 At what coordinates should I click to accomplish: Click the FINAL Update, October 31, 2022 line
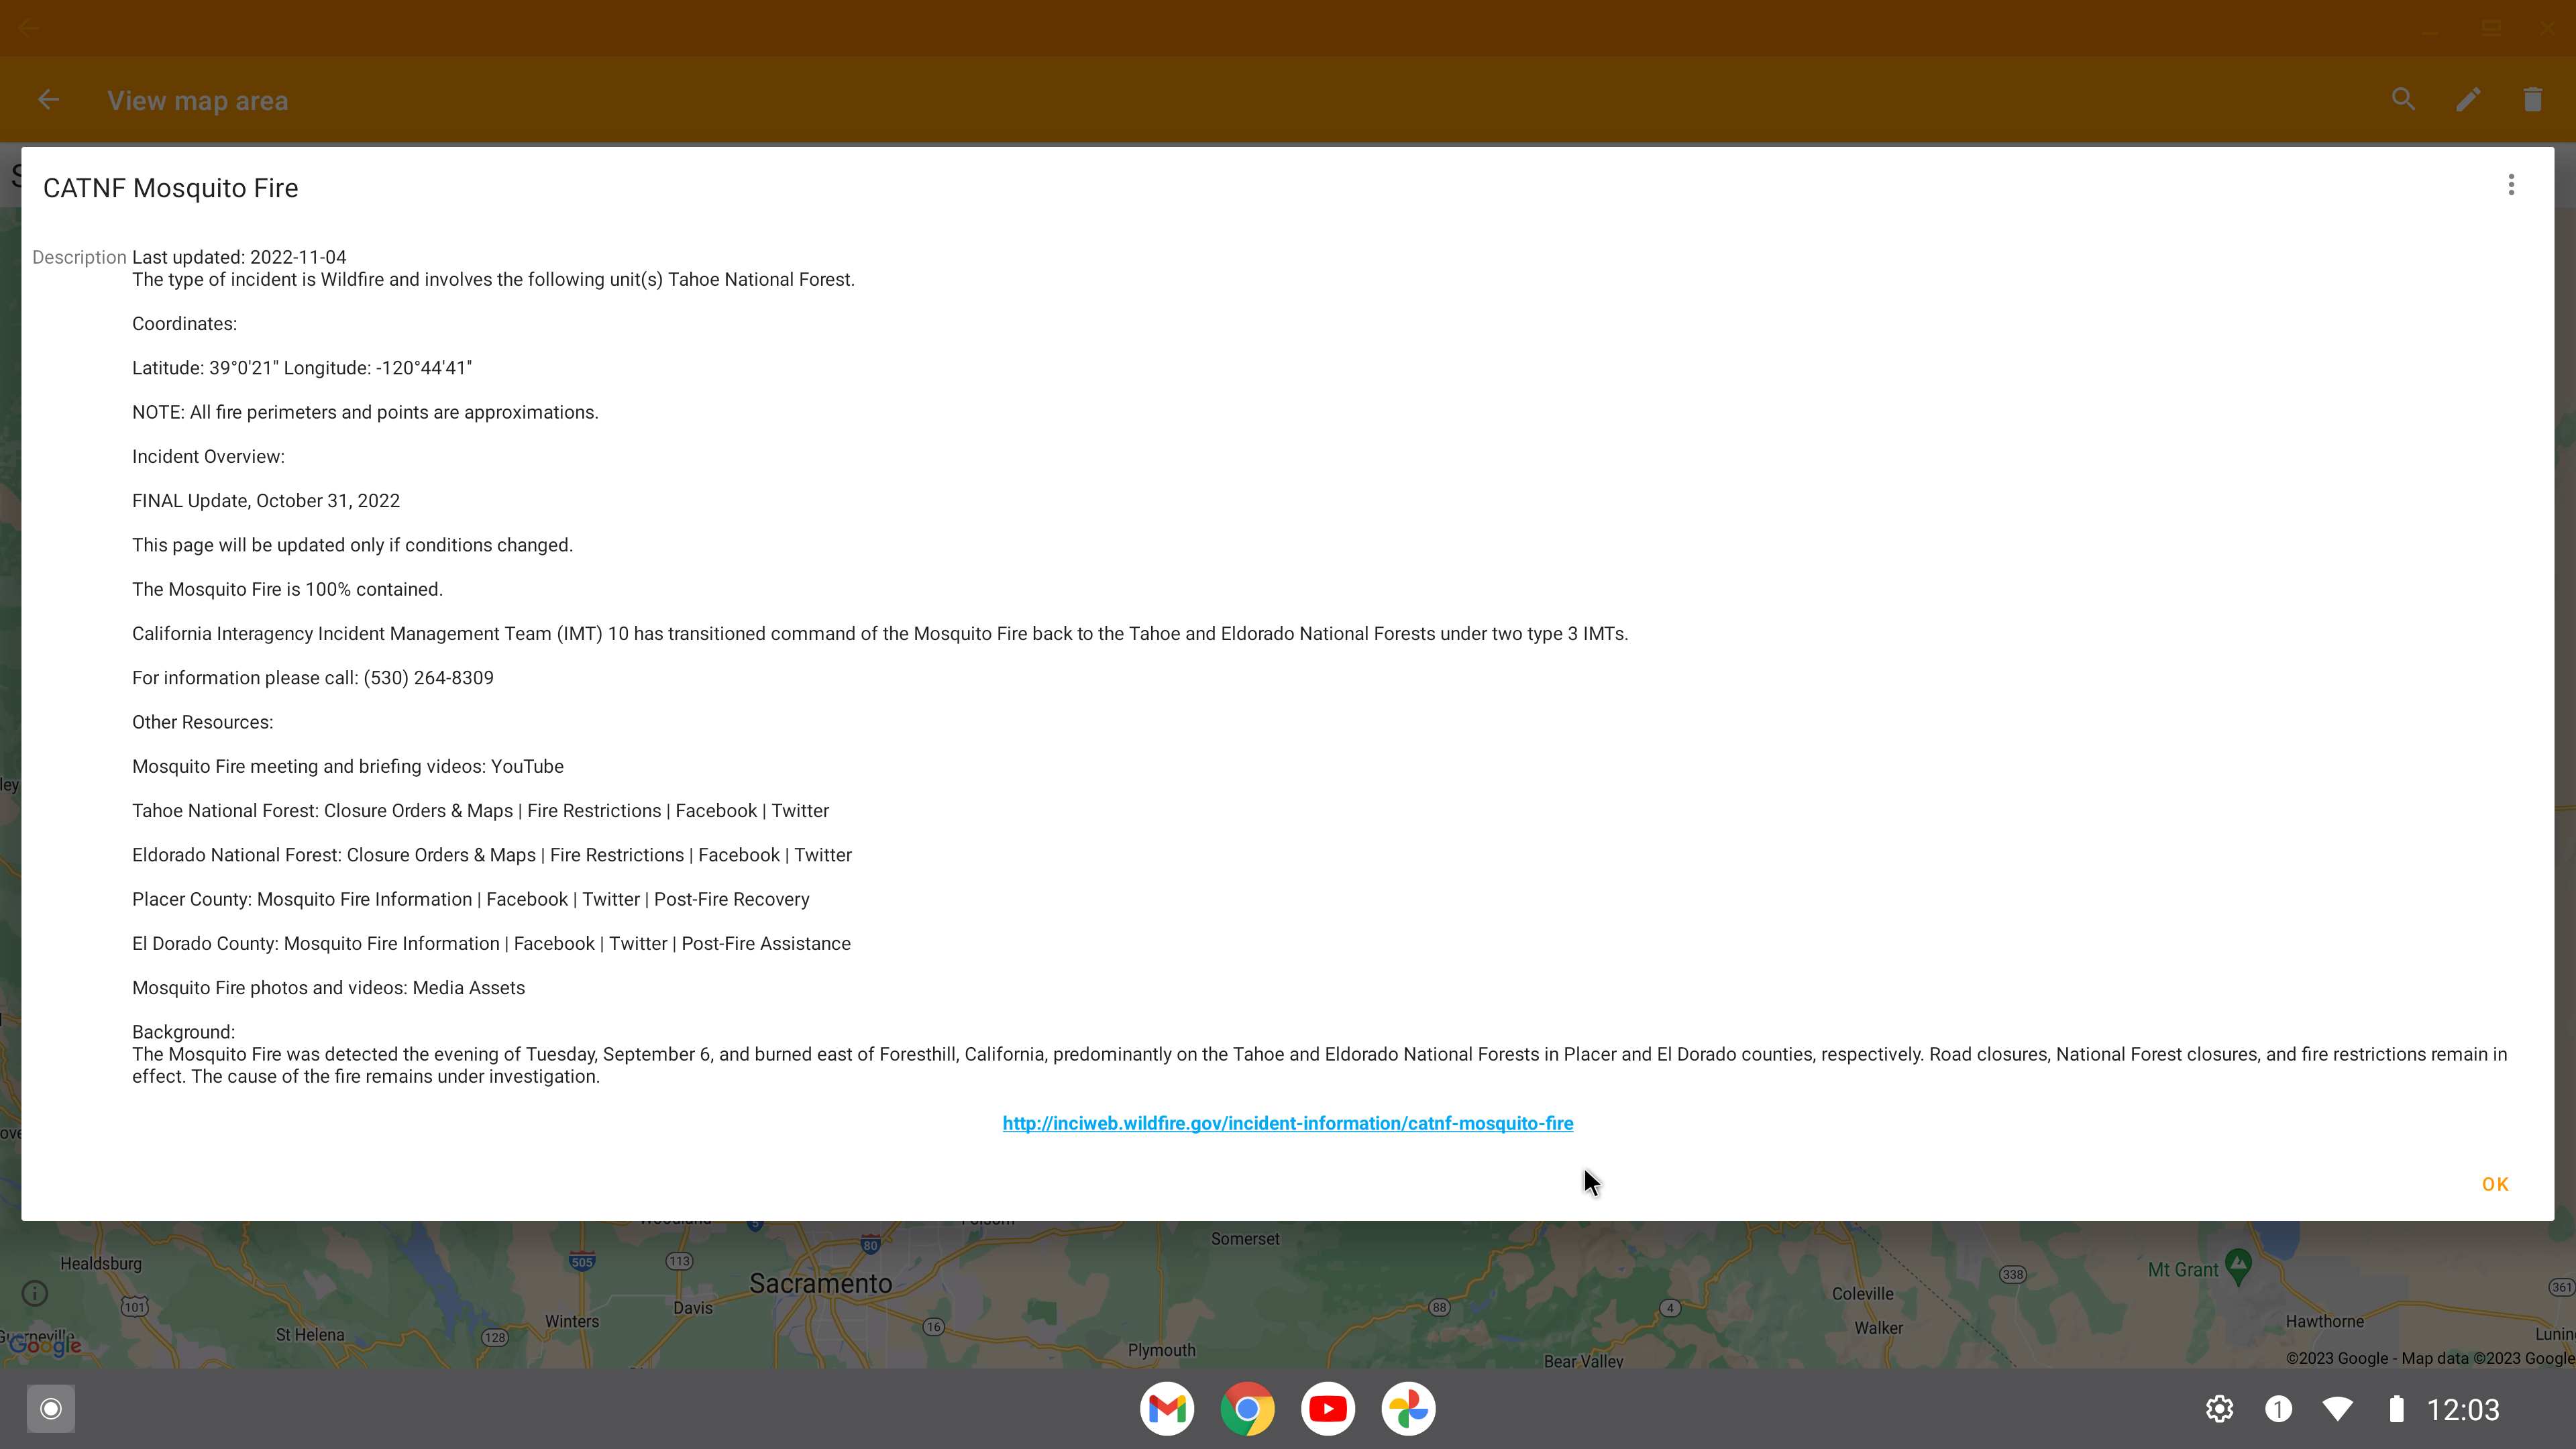pos(266,501)
